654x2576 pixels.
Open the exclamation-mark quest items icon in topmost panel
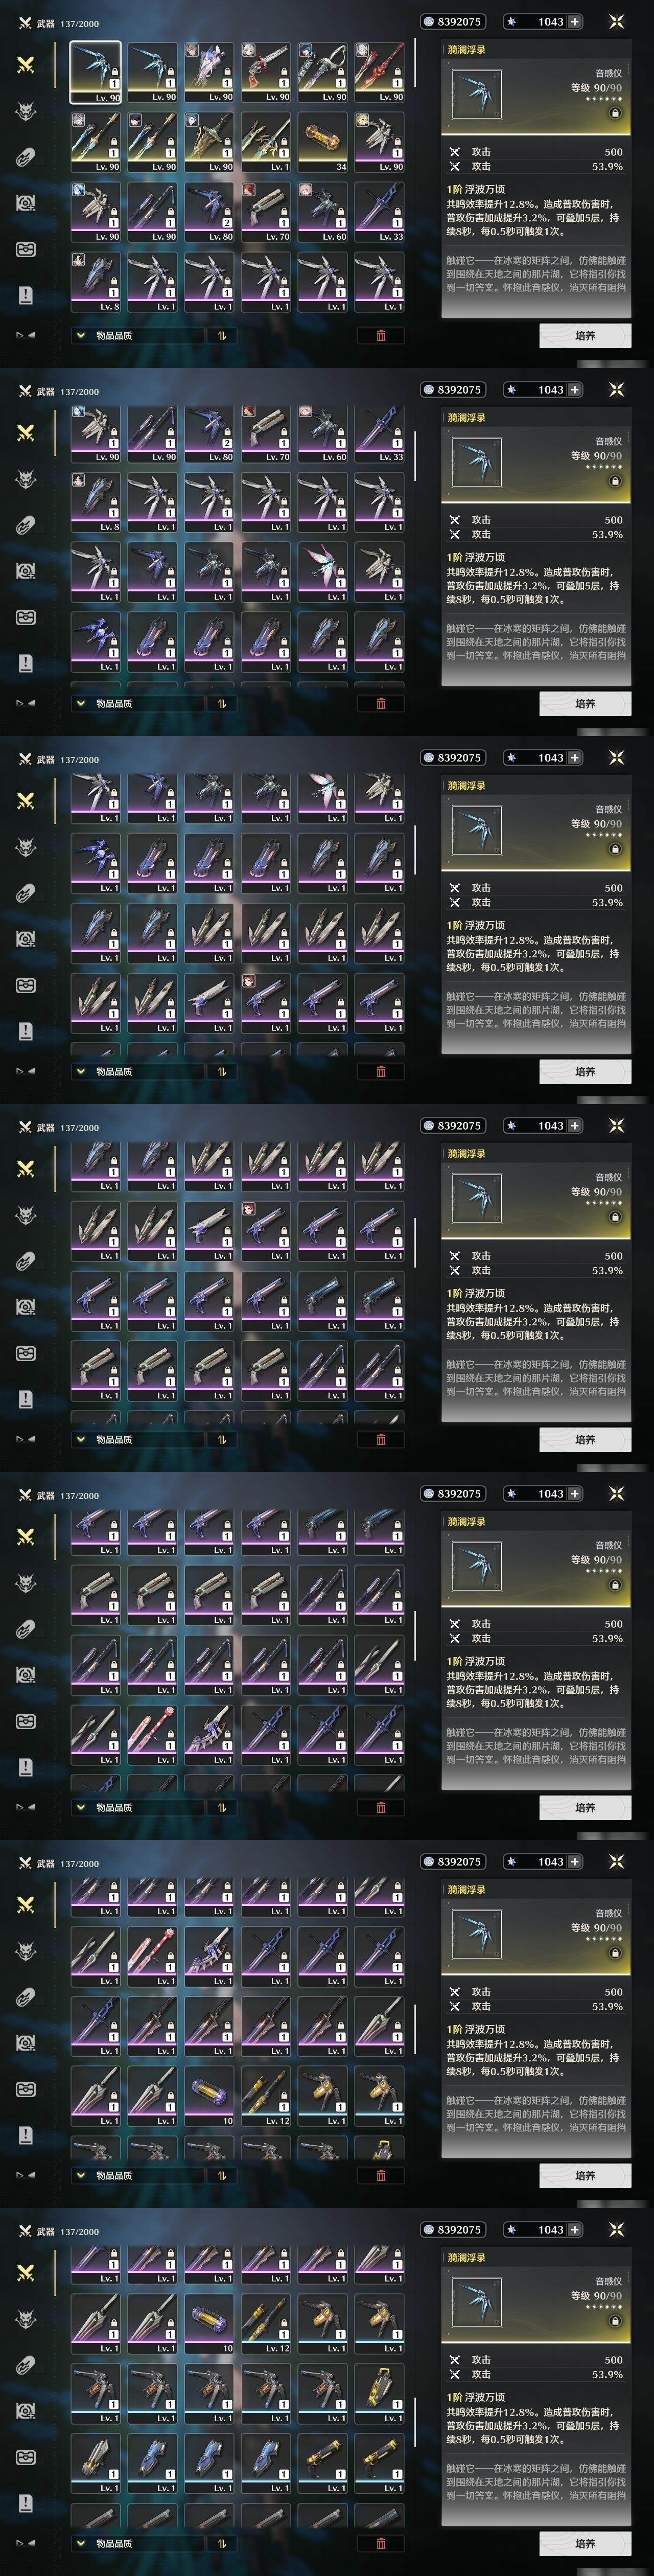pyautogui.click(x=26, y=295)
